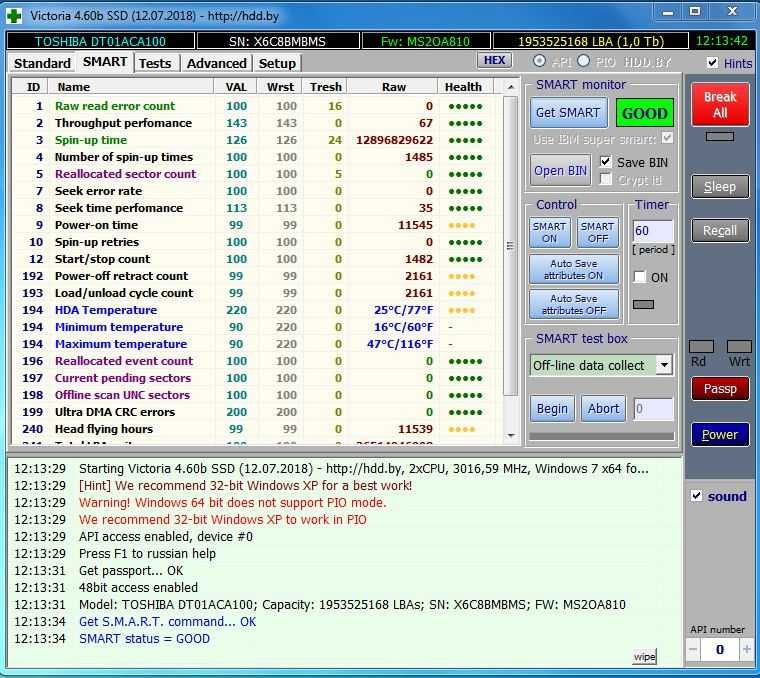This screenshot has height=678, width=760.
Task: Open the Off-line data collect dropdown
Action: [x=664, y=365]
